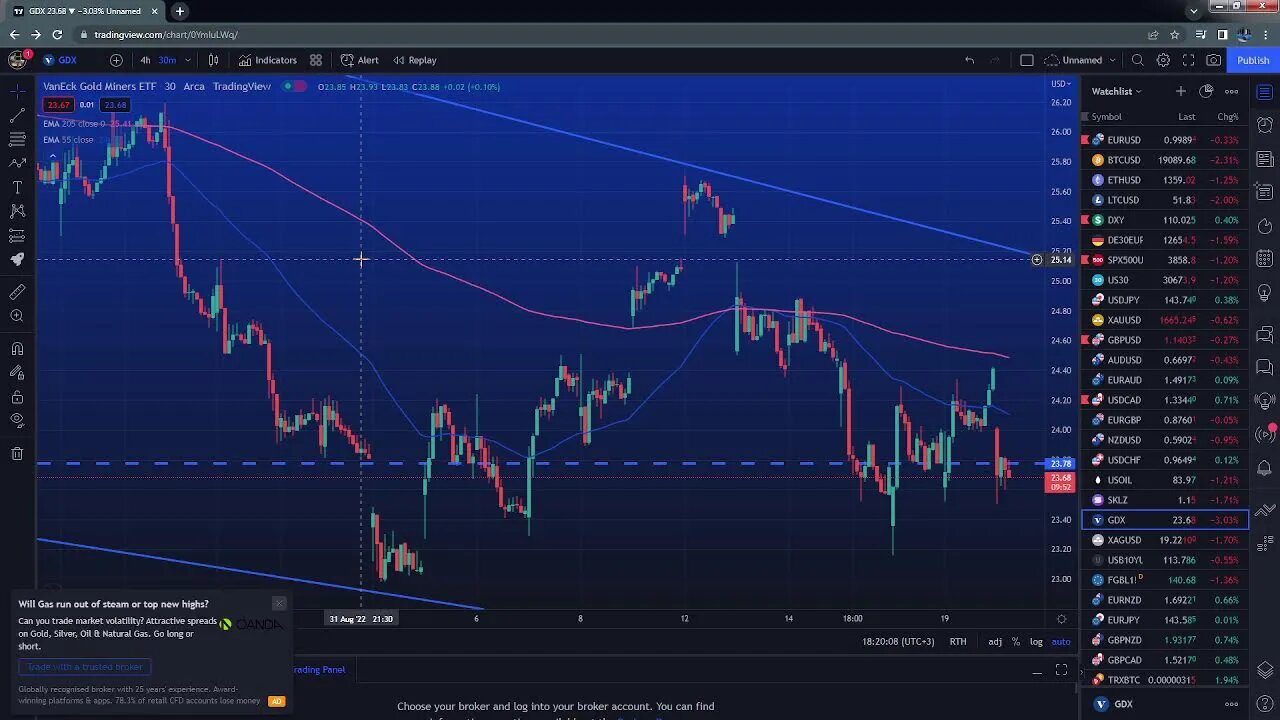Open the GDX symbol selector

(x=60, y=60)
